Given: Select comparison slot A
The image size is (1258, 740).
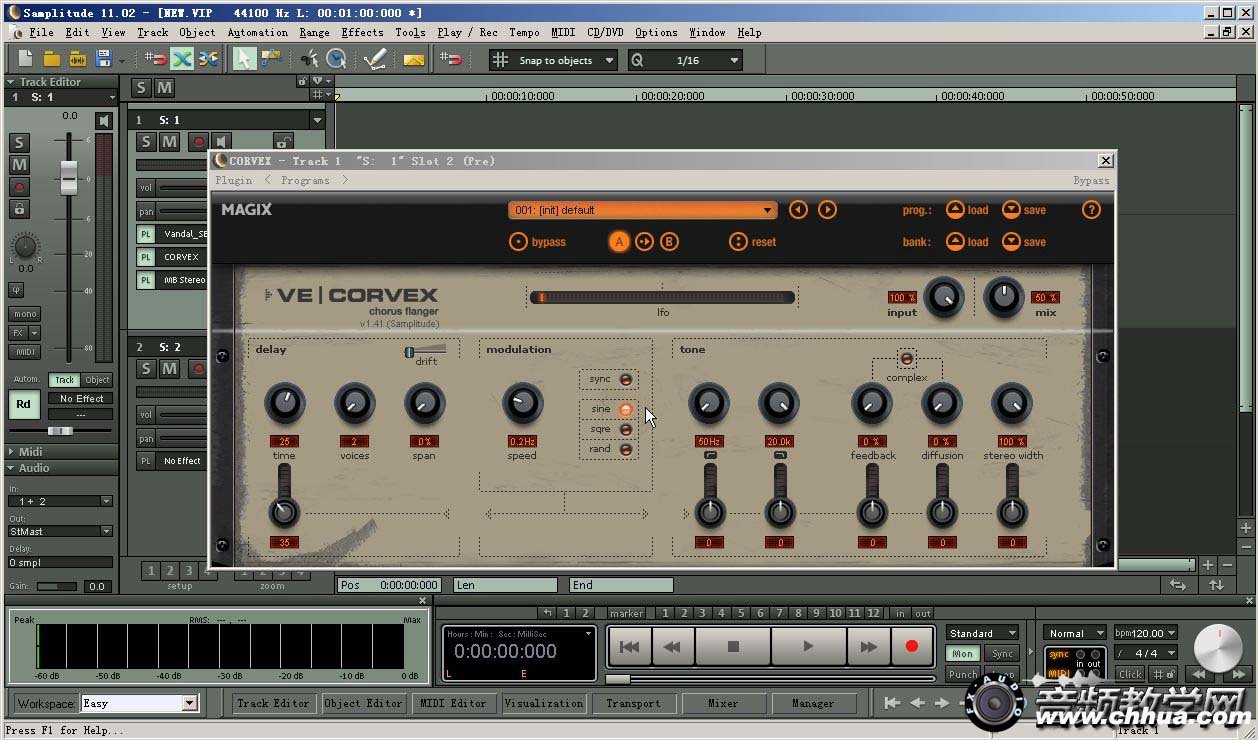Looking at the screenshot, I should 619,242.
